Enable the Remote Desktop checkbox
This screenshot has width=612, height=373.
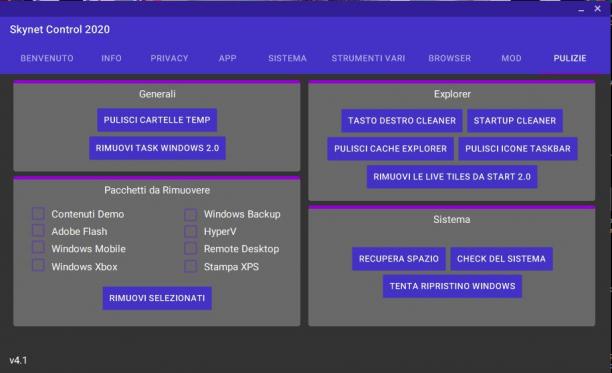[190, 249]
